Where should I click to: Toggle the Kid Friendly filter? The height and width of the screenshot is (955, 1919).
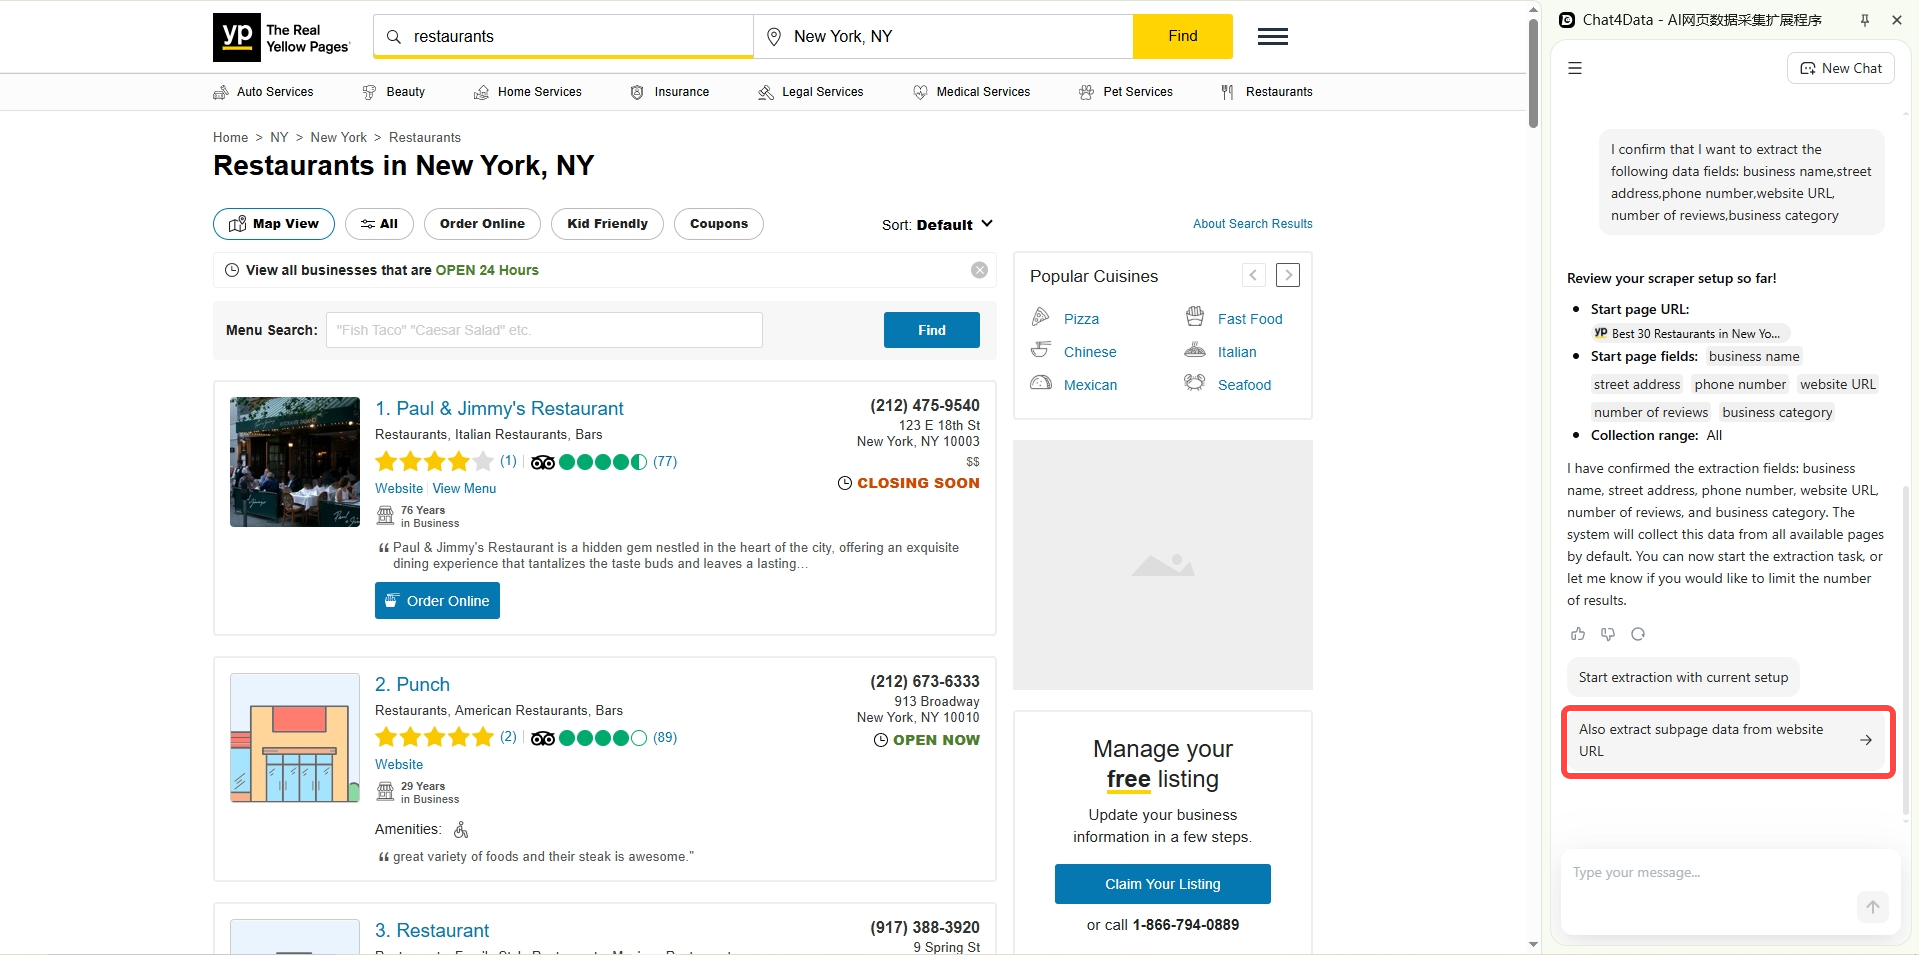point(607,224)
